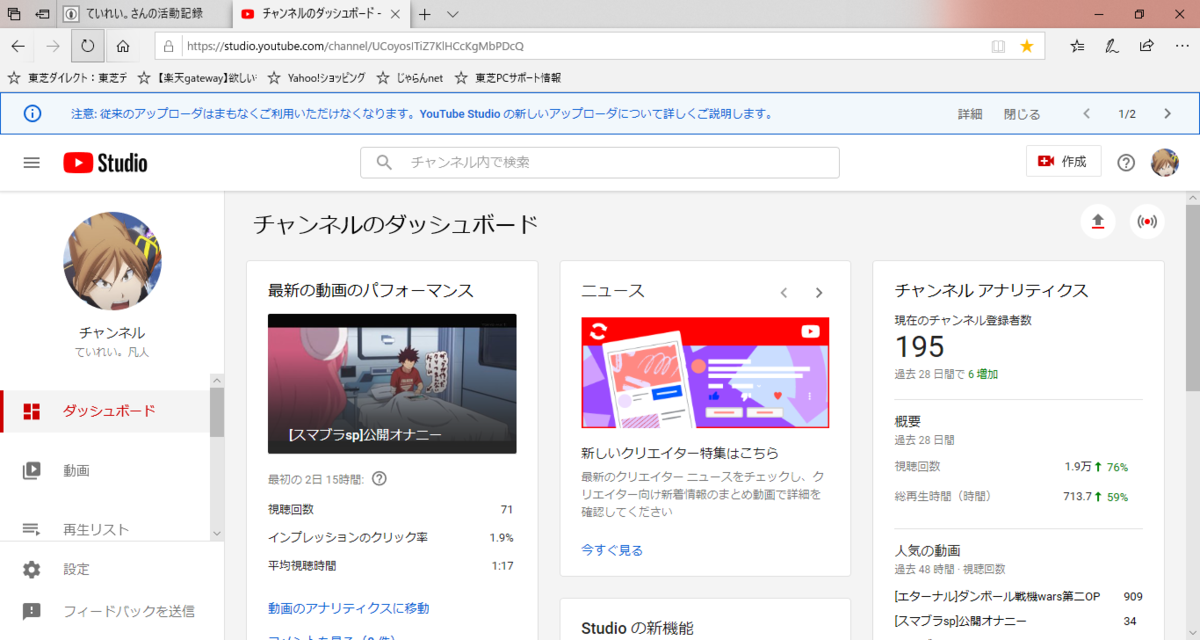The width and height of the screenshot is (1200, 640).
Task: Open the じゃらんnet bookmark
Action: point(409,78)
